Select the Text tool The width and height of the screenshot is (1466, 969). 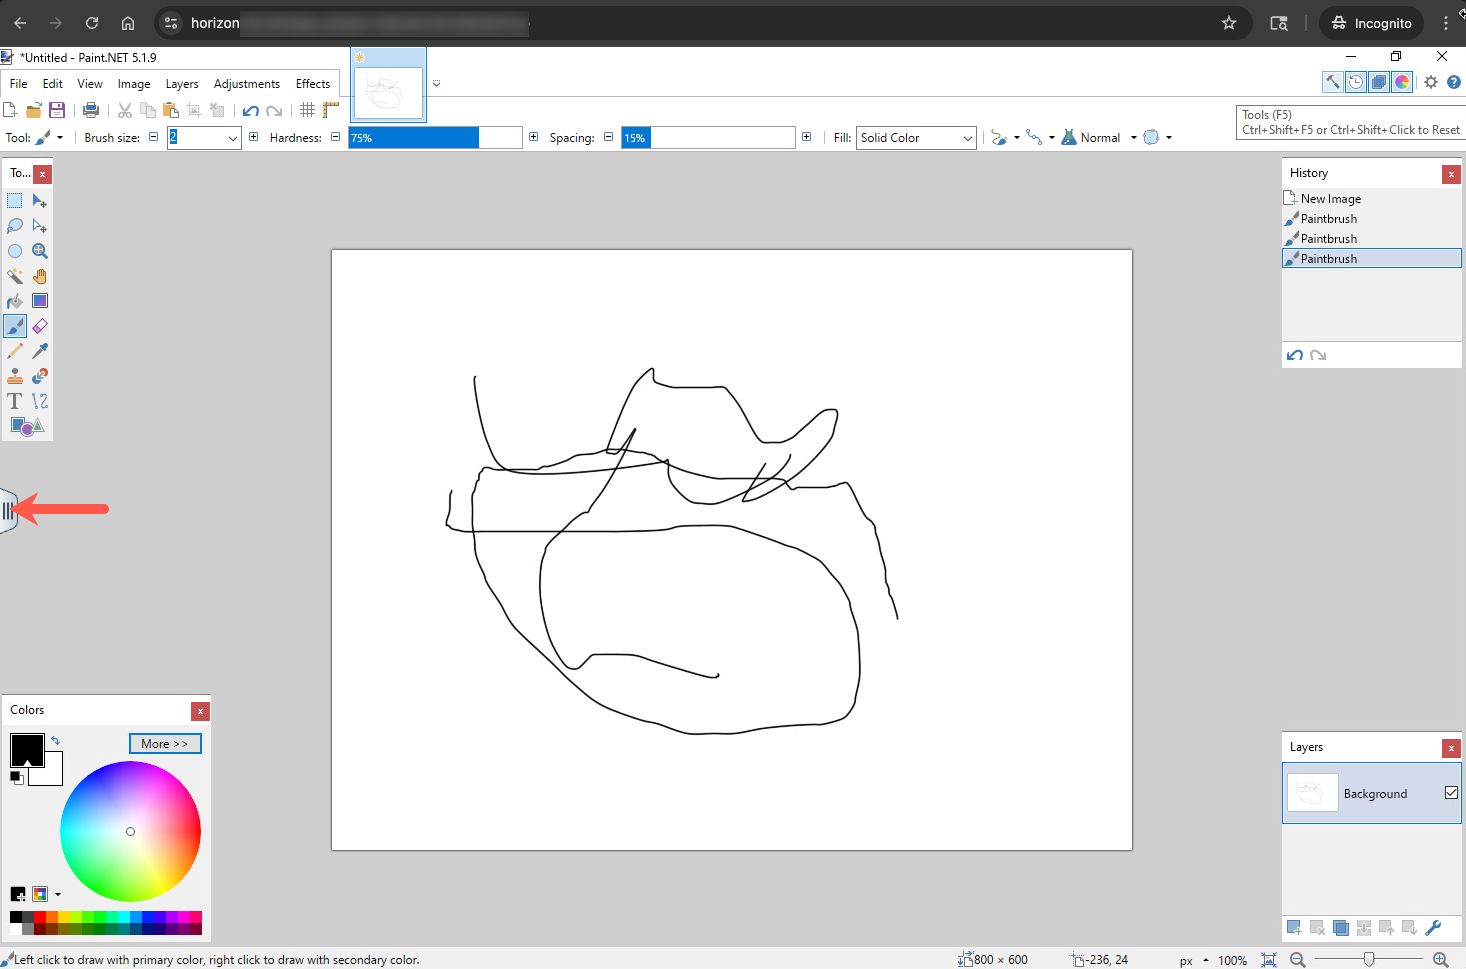[15, 401]
